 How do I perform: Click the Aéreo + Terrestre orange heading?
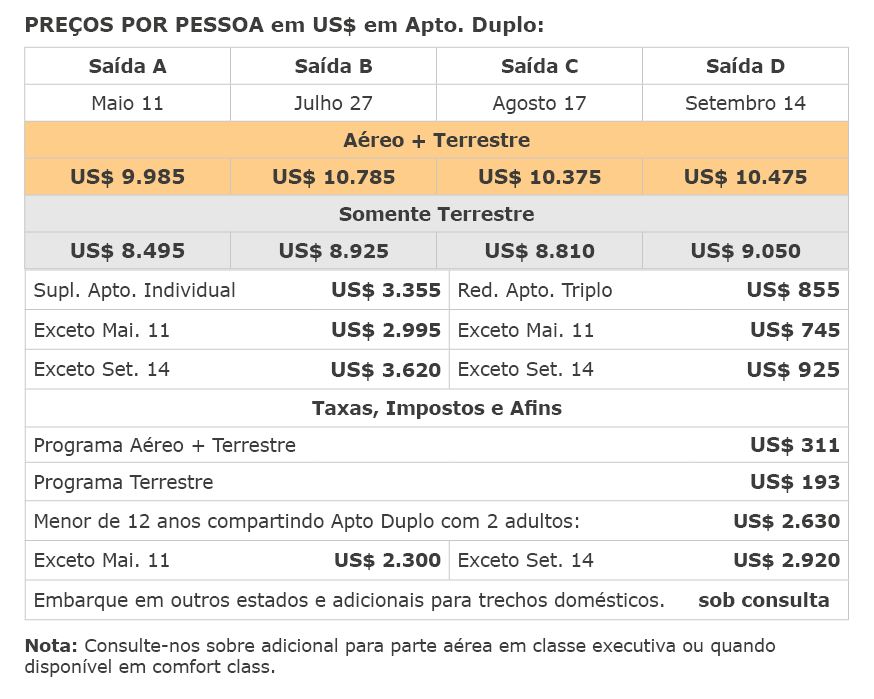[436, 140]
